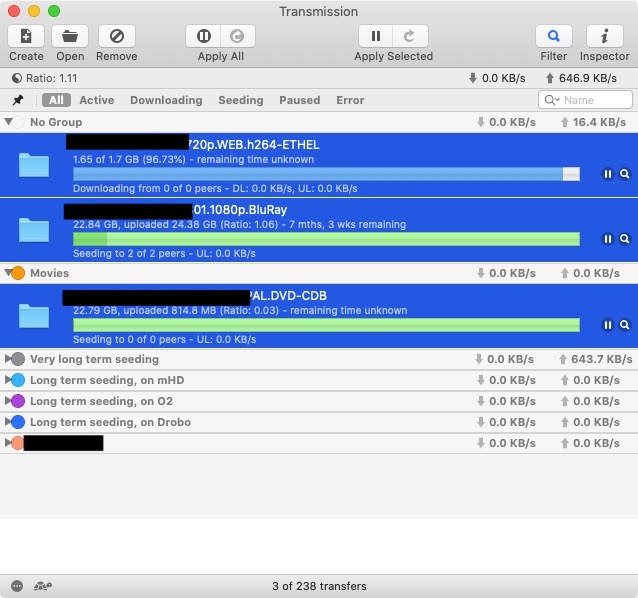Reveal 01.1080p.BluRay in Finder
Viewport: 638px width, 598px height.
coord(625,239)
